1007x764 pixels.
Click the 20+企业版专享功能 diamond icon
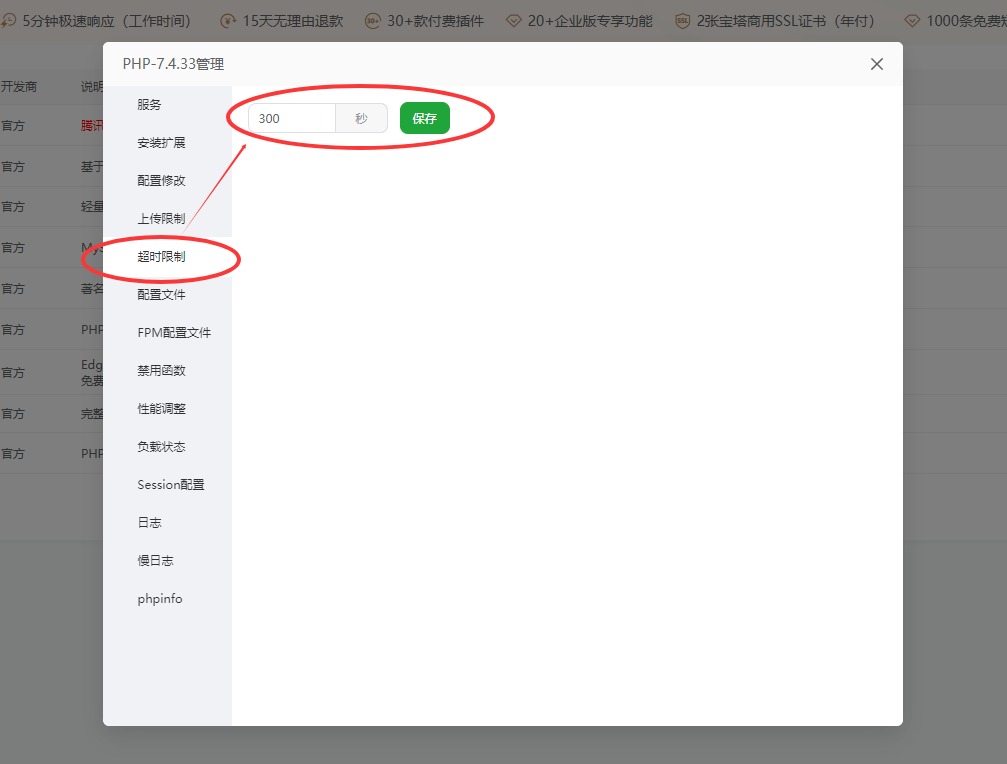pos(514,19)
